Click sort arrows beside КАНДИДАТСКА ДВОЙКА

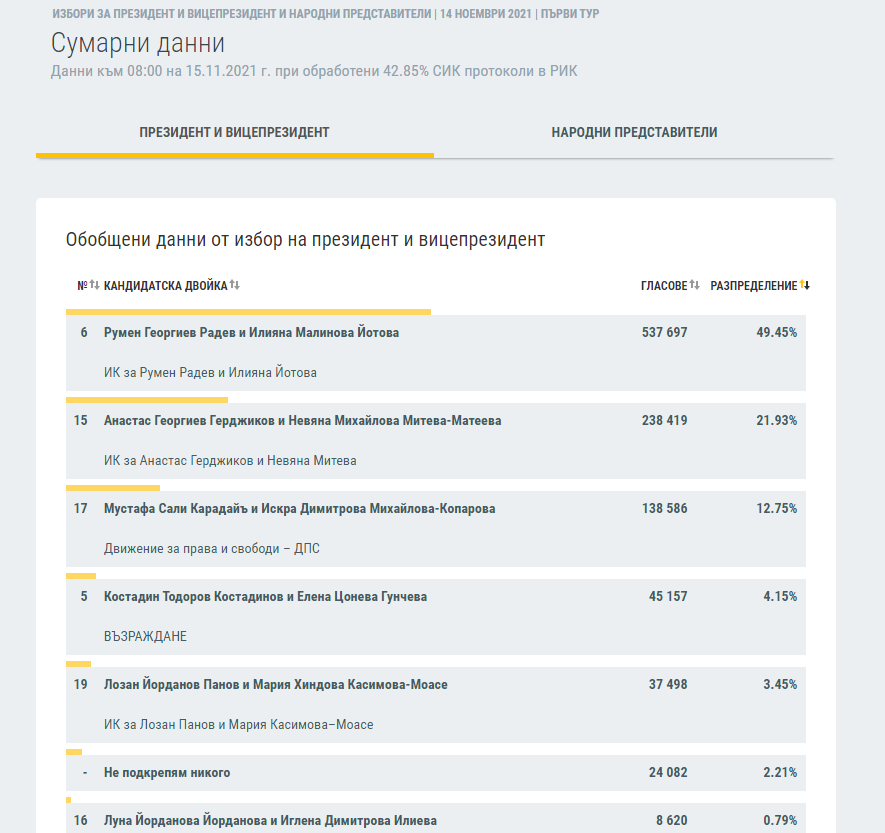coord(235,285)
